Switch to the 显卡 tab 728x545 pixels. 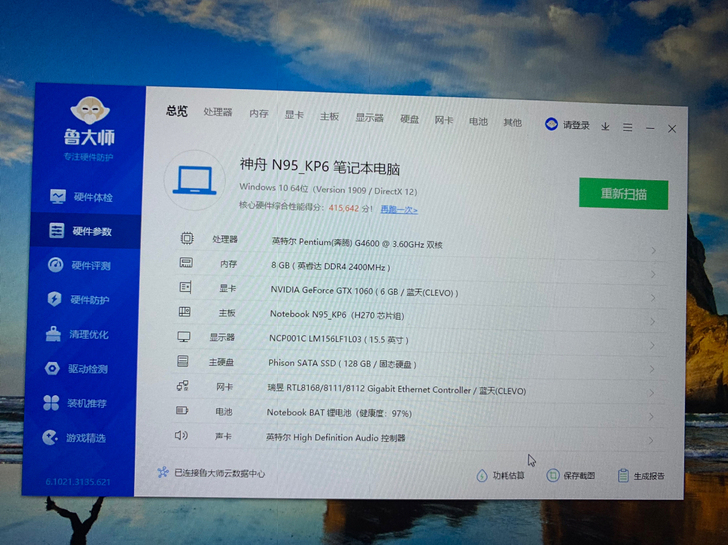pyautogui.click(x=294, y=115)
